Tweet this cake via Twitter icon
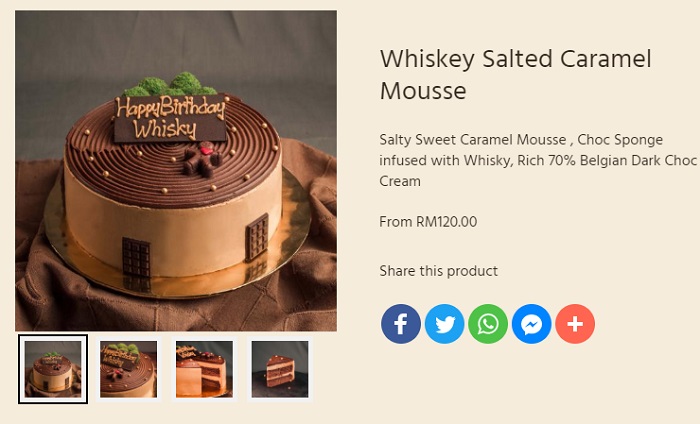This screenshot has height=424, width=700. pos(444,324)
